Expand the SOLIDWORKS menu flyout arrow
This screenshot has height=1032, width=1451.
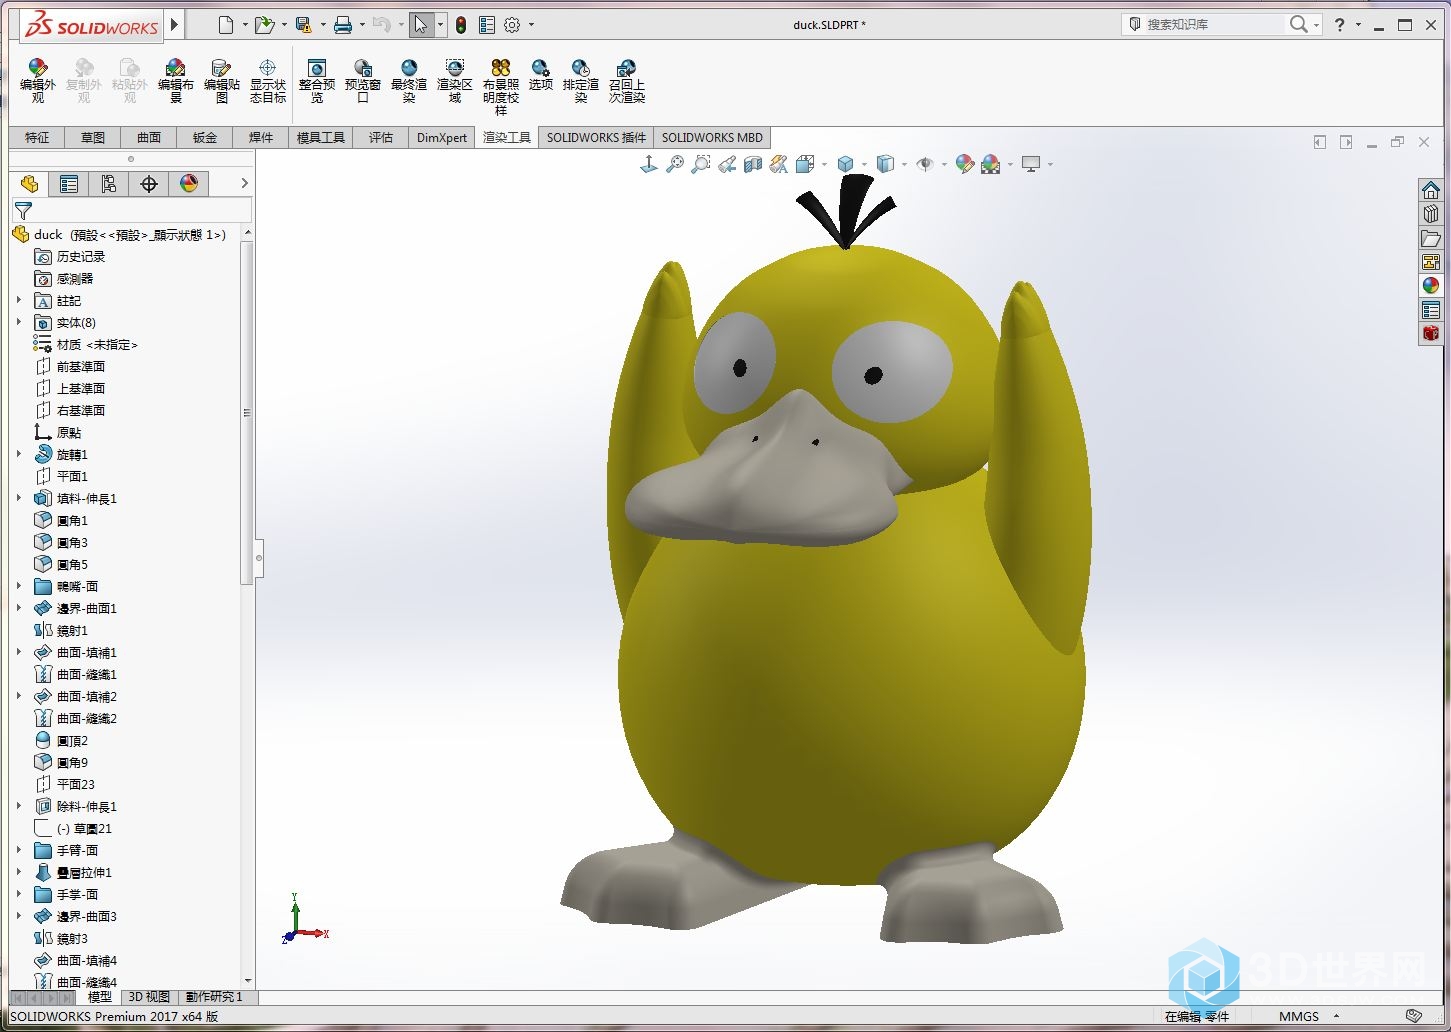coord(175,25)
